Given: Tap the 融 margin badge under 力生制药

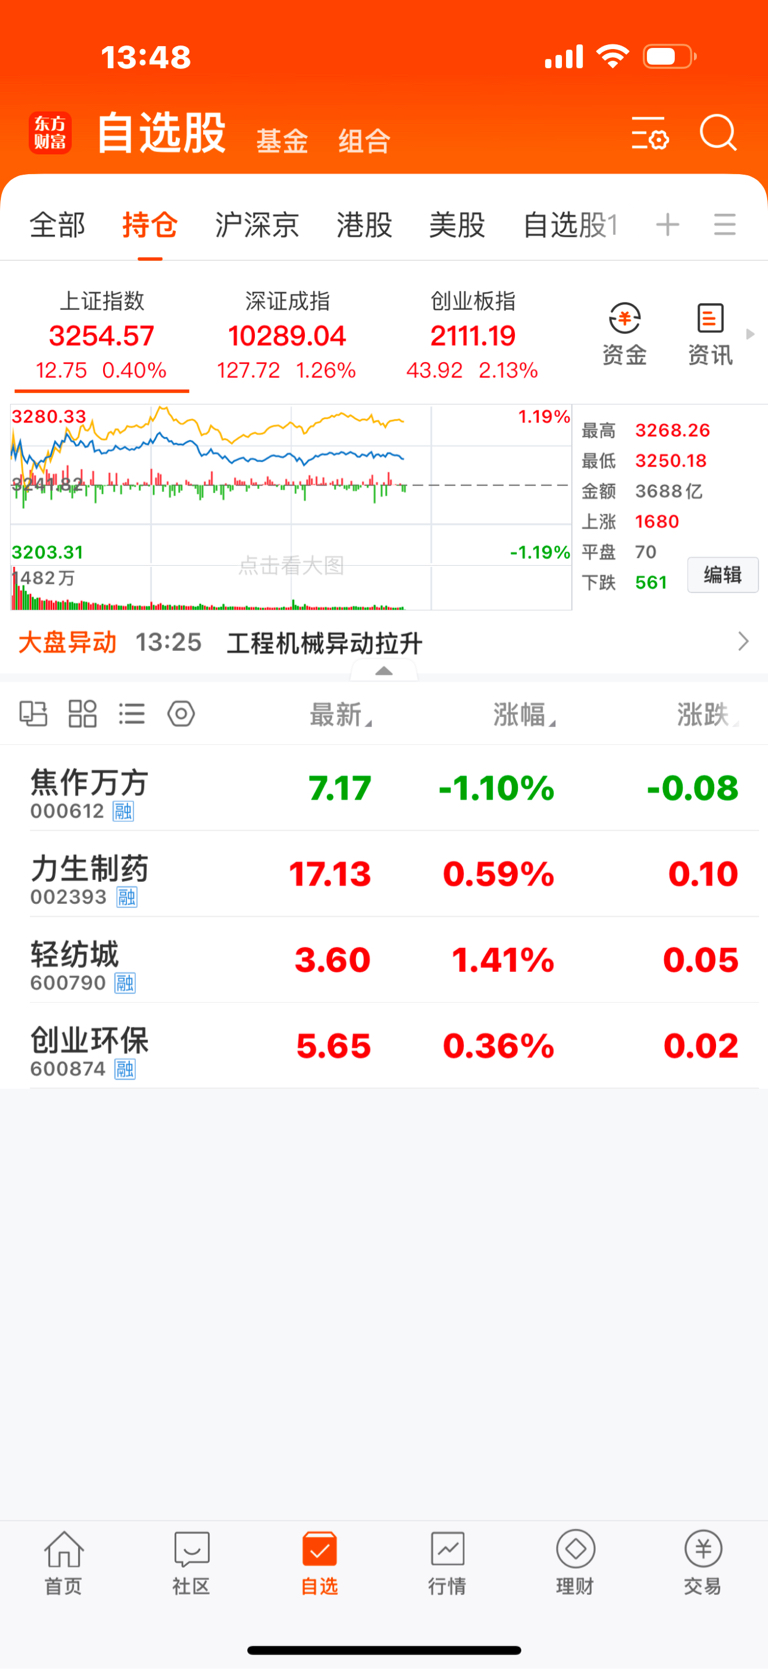Looking at the screenshot, I should 127,897.
